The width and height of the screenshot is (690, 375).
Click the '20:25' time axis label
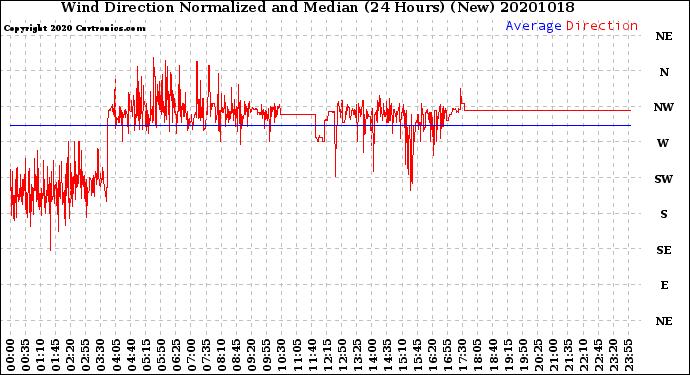click(538, 355)
